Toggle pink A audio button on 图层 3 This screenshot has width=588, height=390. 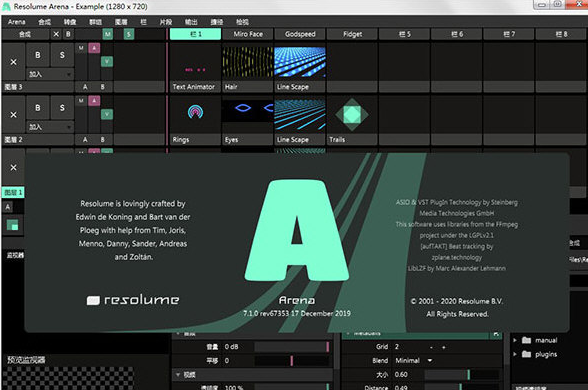tap(94, 48)
